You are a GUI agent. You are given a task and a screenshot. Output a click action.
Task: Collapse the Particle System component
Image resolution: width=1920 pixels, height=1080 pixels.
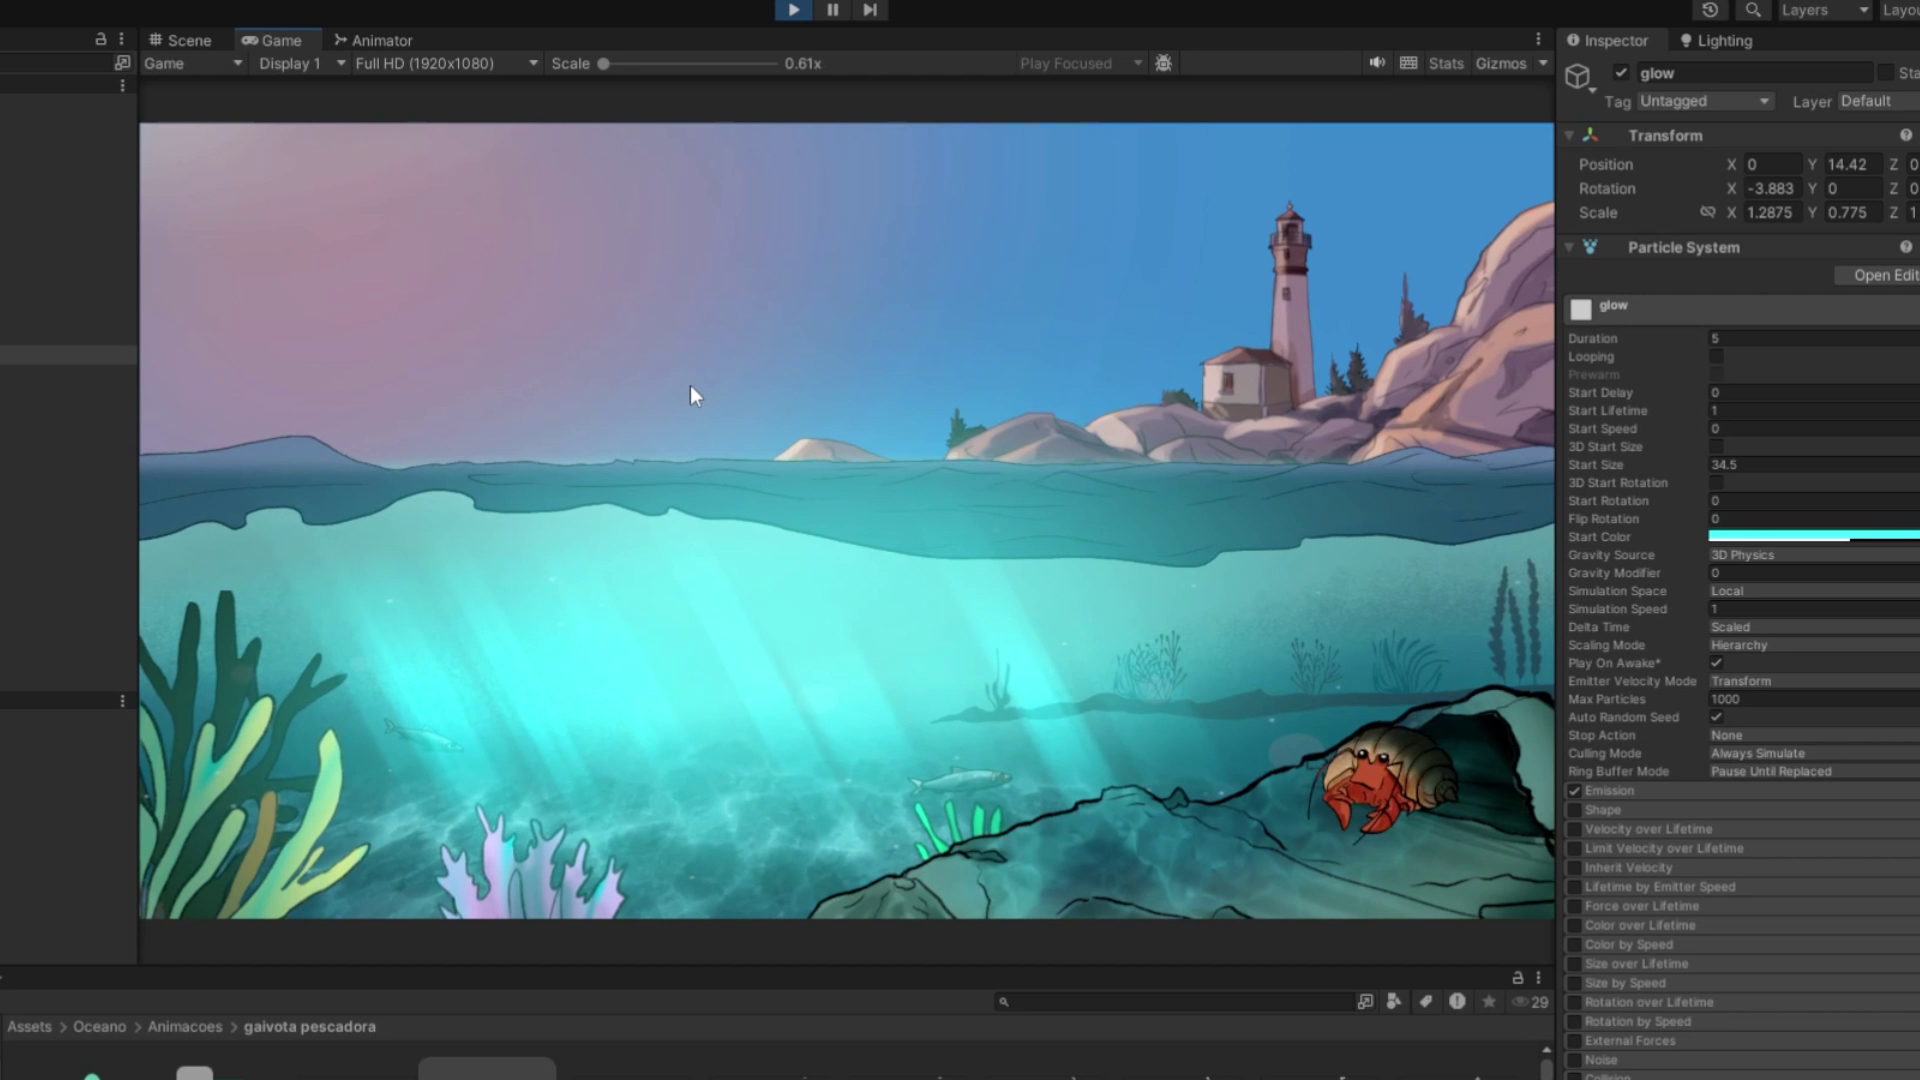pyautogui.click(x=1569, y=247)
